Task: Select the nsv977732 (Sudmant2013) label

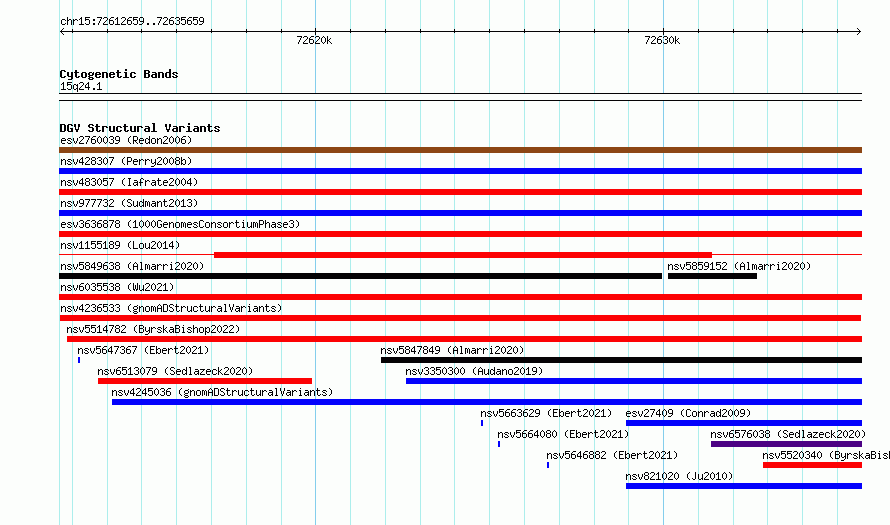Action: pos(129,203)
